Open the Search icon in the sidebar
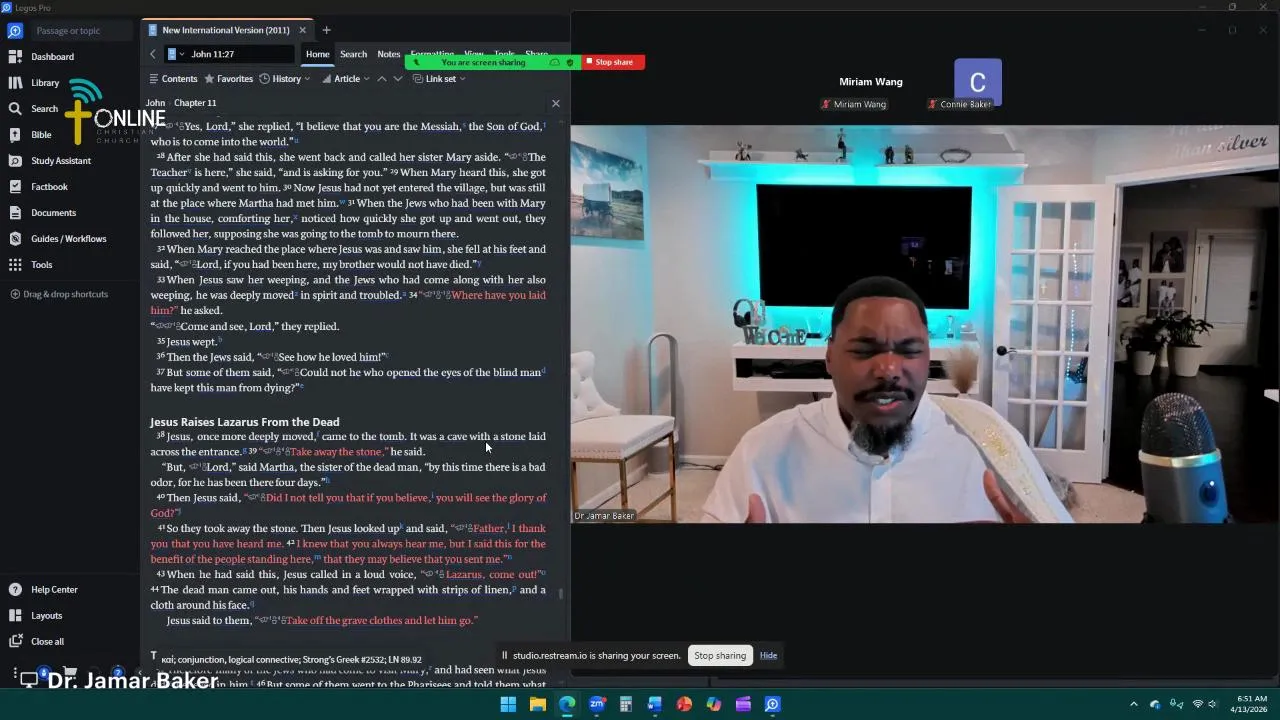This screenshot has height=720, width=1280. tap(15, 109)
